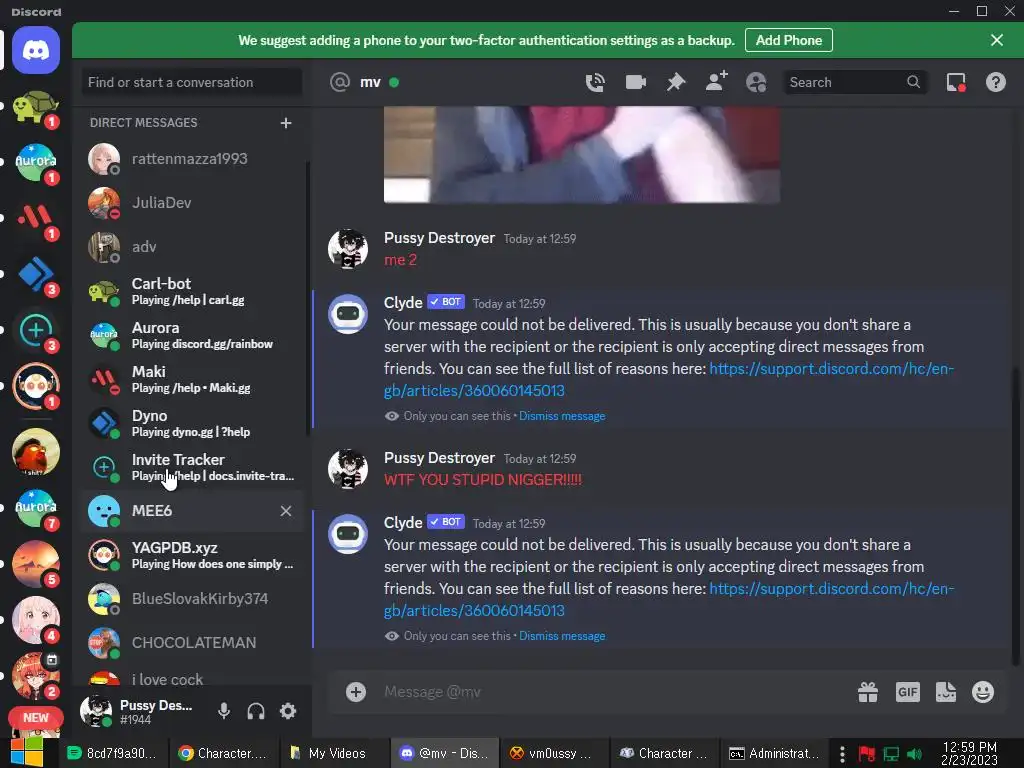Switch to vm0ussy taskbar window

pyautogui.click(x=555, y=753)
